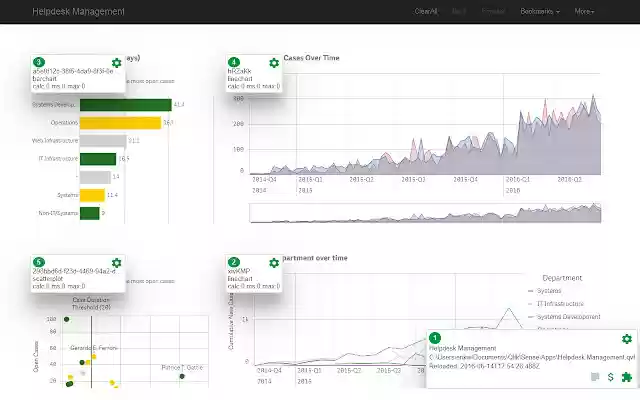
Task: Click the dollar sign variables icon
Action: (610, 377)
